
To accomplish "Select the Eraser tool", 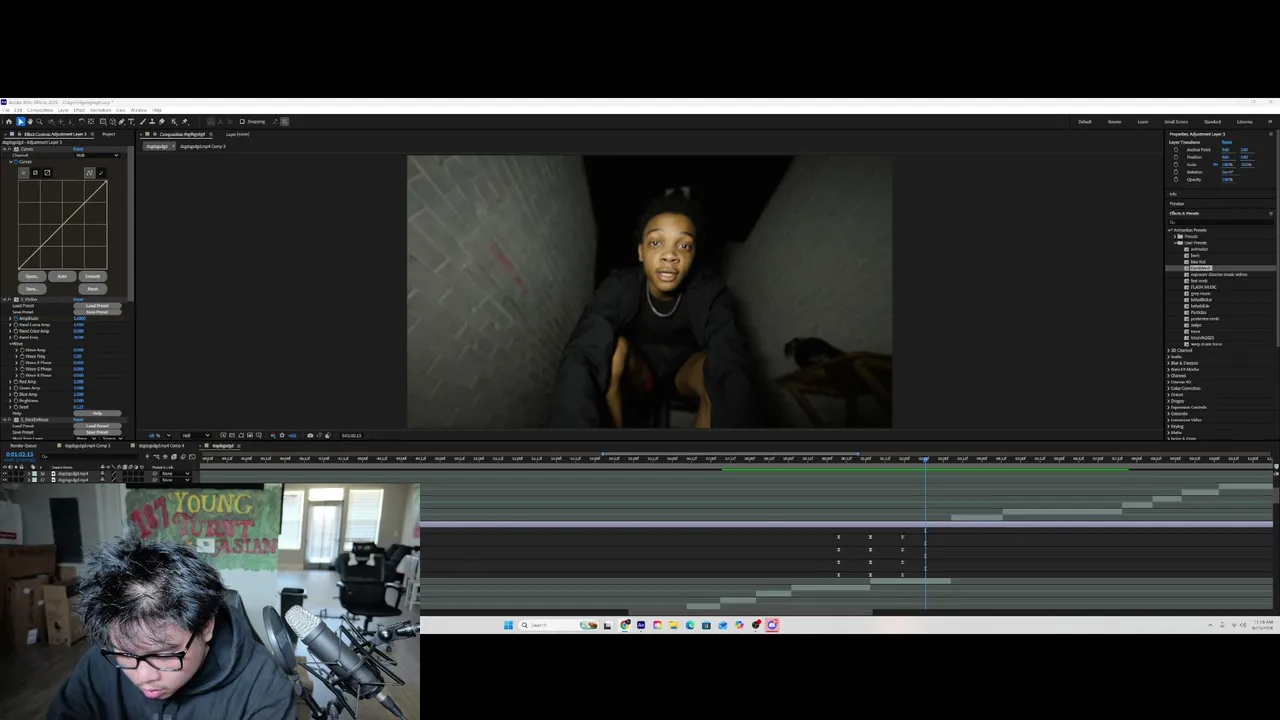I will 161,122.
